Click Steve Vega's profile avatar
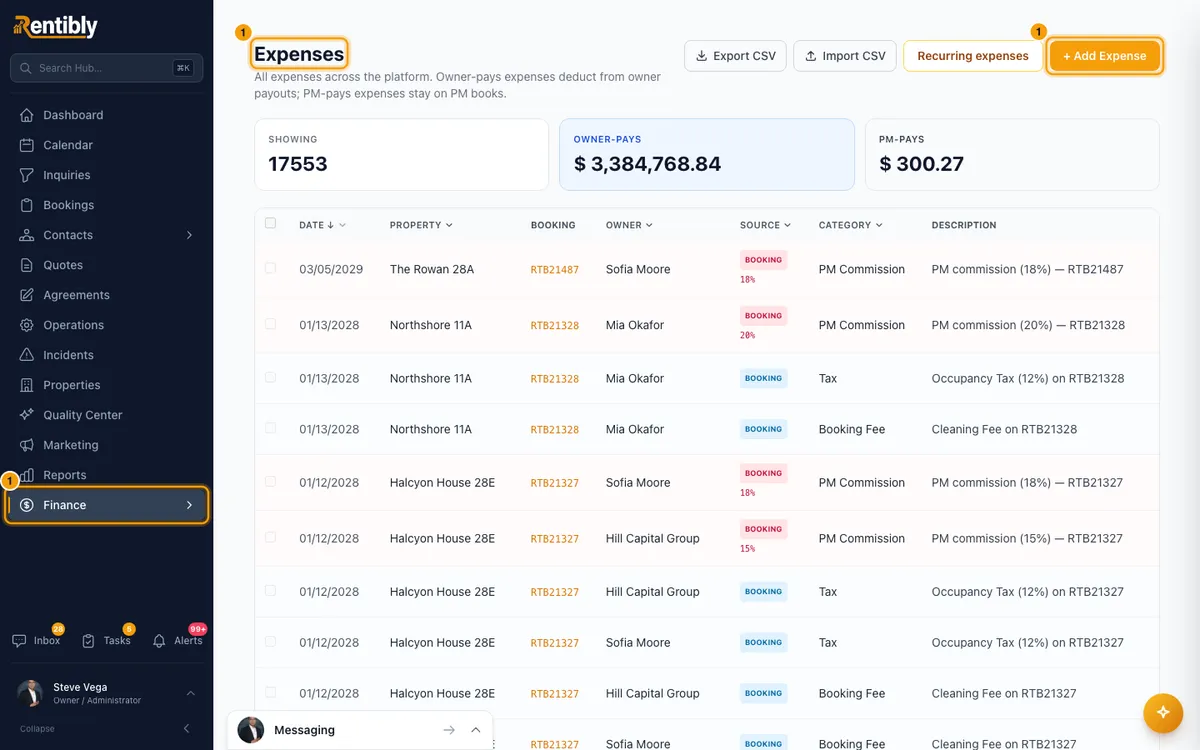Viewport: 1200px width, 750px height. (31, 693)
